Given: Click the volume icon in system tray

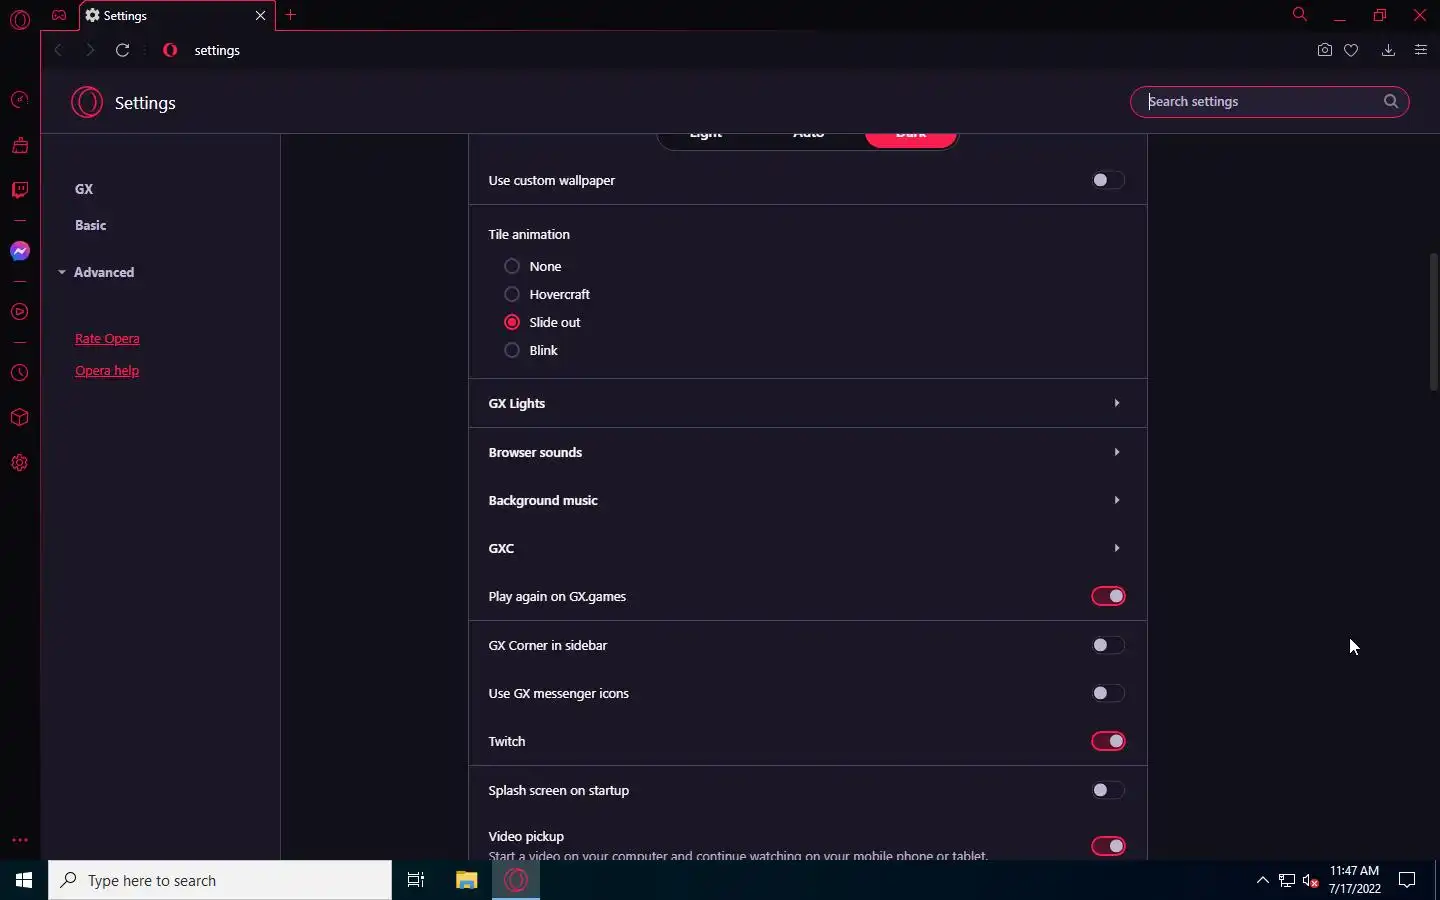Looking at the screenshot, I should coord(1311,880).
